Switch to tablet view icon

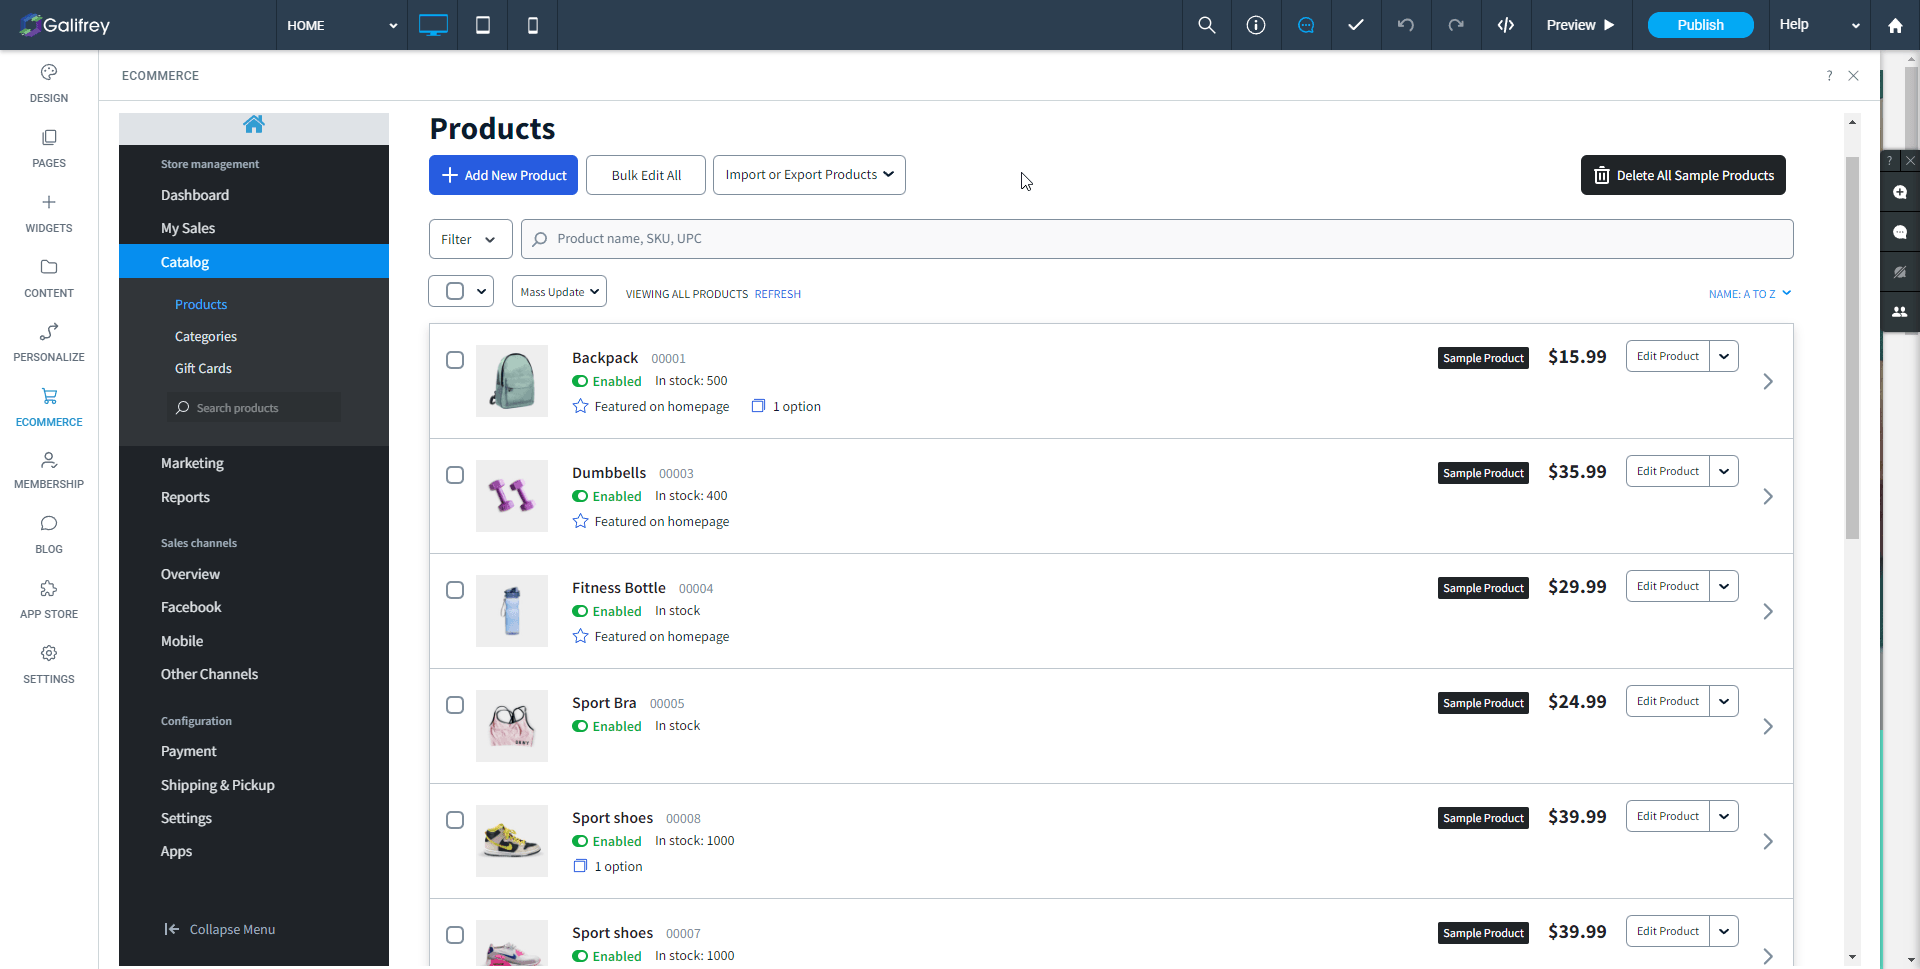(483, 25)
